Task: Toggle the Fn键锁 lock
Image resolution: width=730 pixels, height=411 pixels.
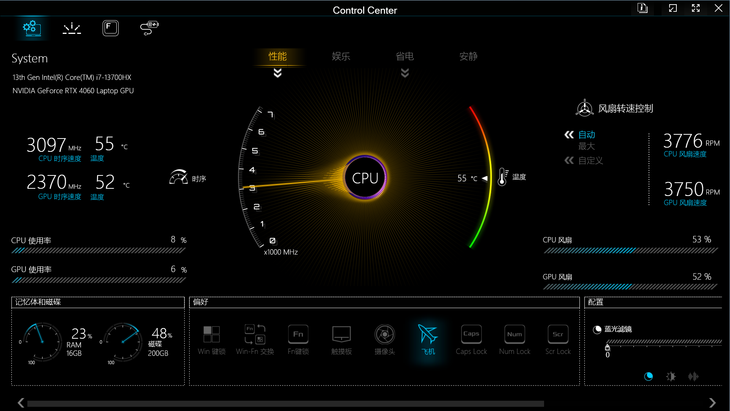Action: point(298,340)
